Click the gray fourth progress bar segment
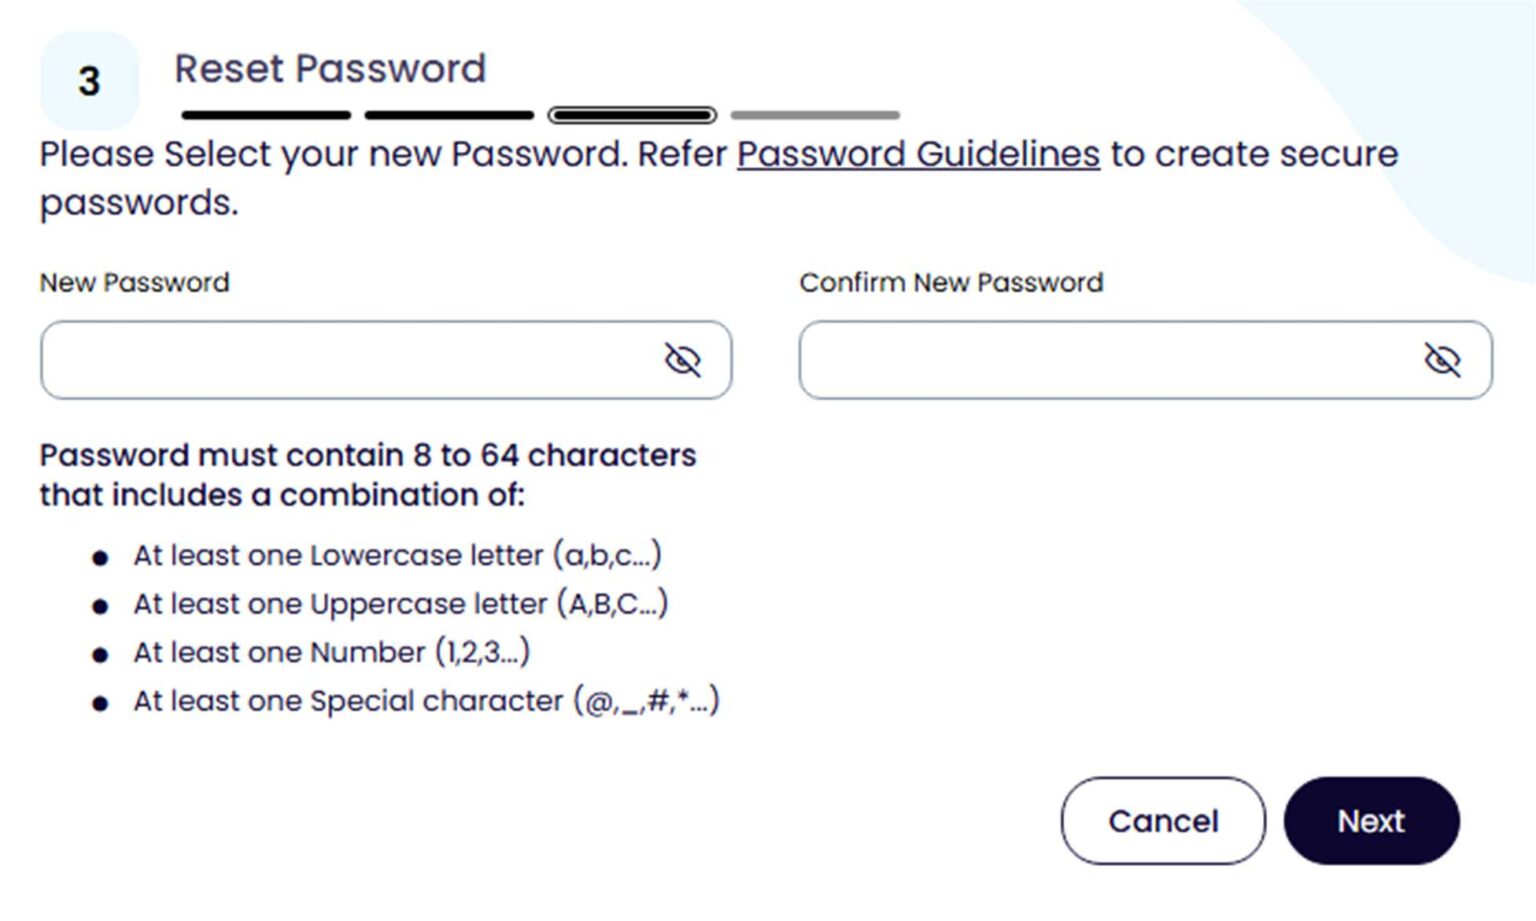Screen dimensions: 1536x921 click(815, 115)
